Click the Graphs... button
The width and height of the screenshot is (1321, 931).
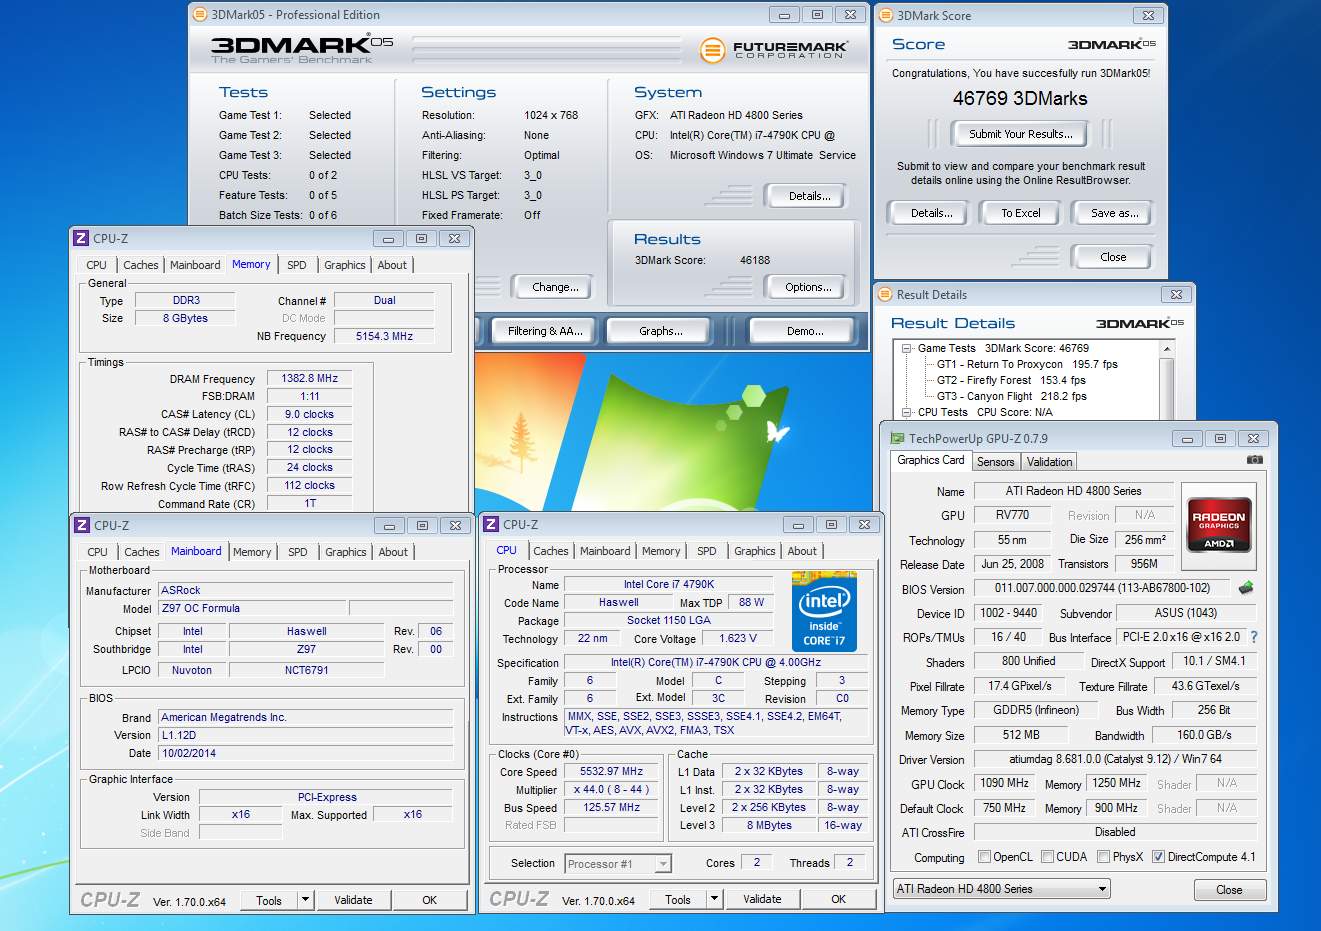[661, 331]
